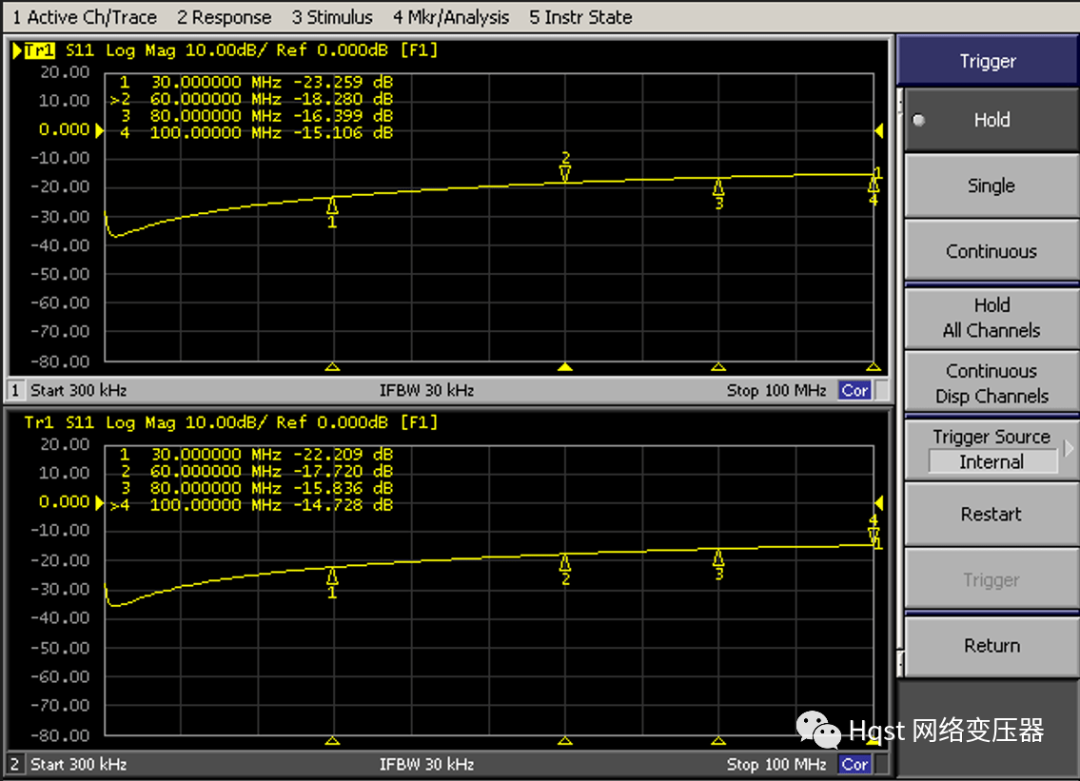Open the Stimulus menu
This screenshot has width=1080, height=781.
[x=332, y=17]
